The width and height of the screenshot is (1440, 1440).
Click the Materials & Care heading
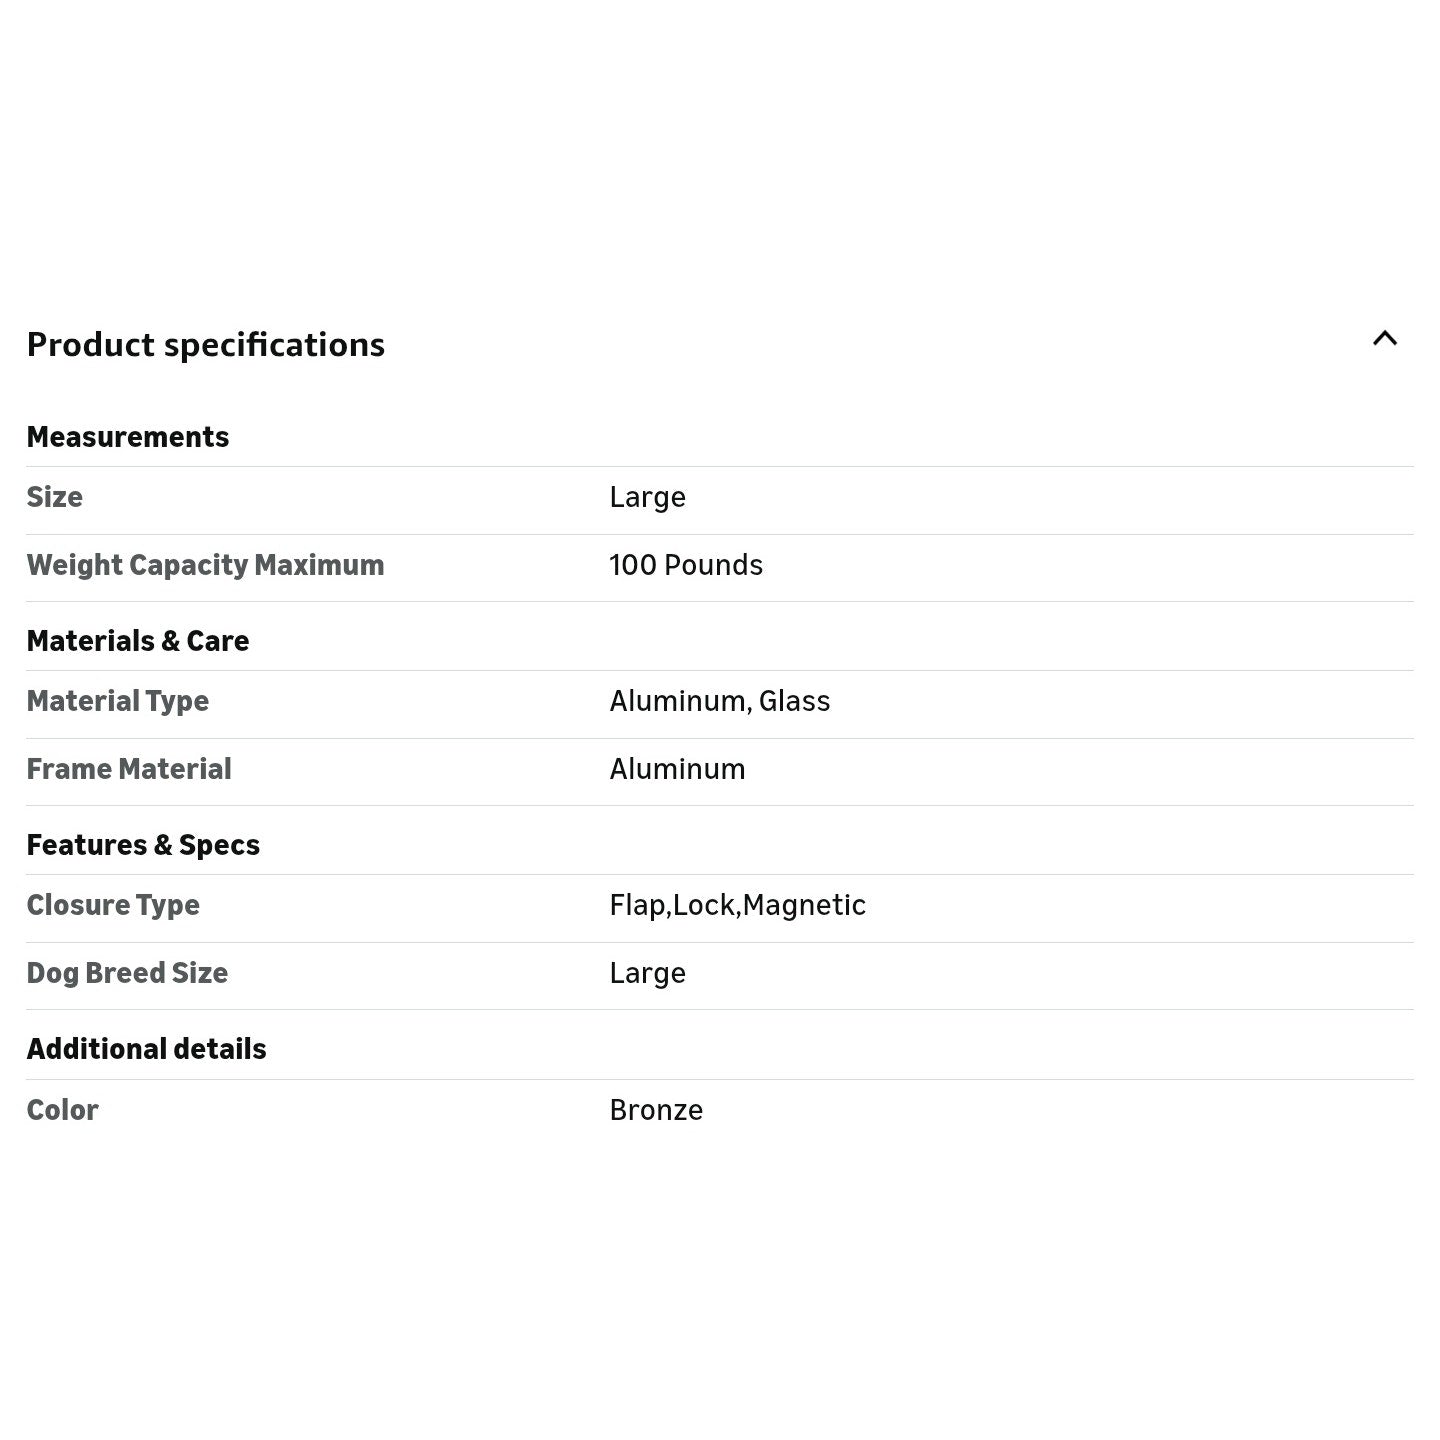coord(137,641)
